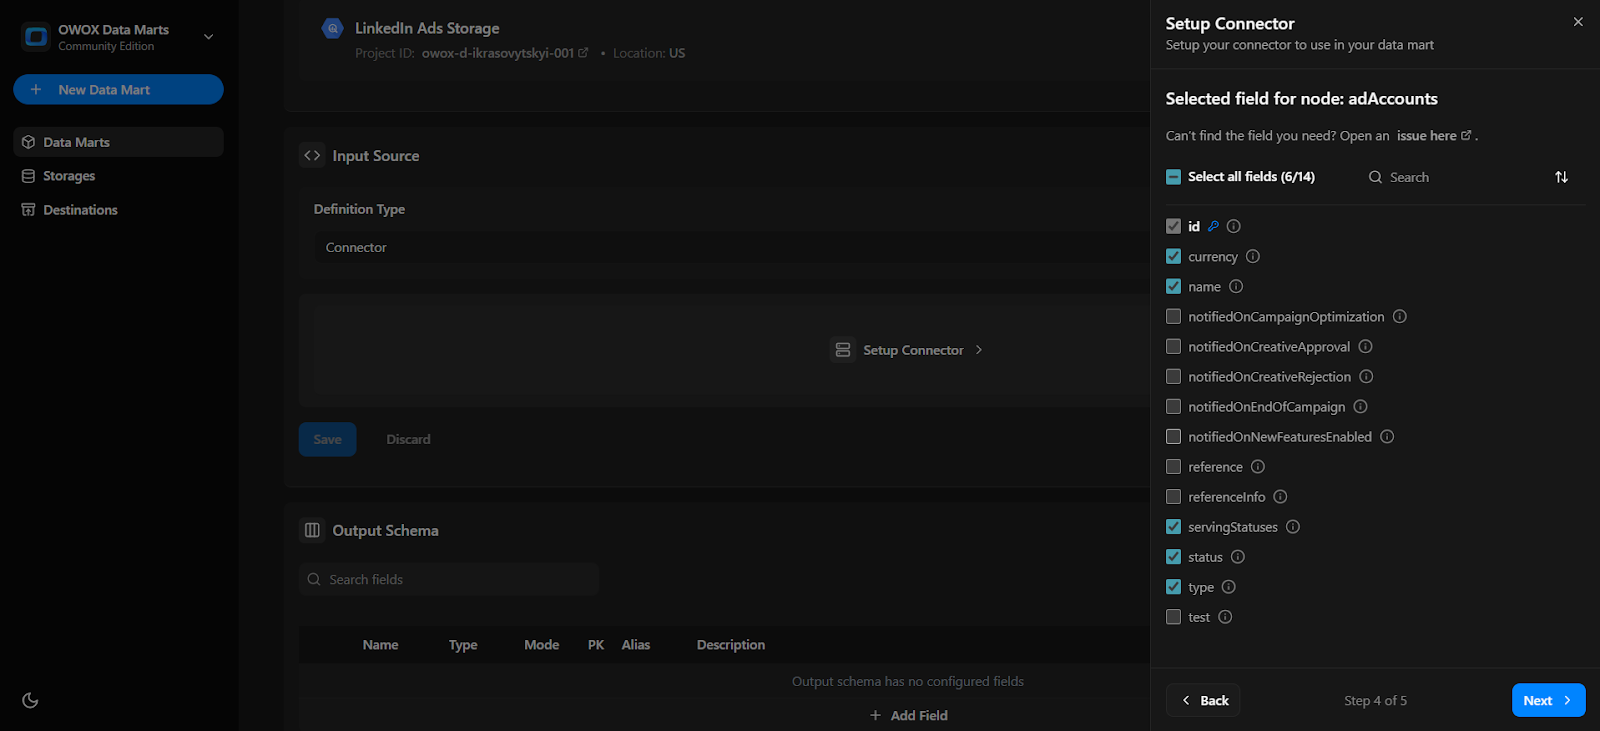Close the Setup Connector panel
The width and height of the screenshot is (1600, 731).
[1578, 22]
